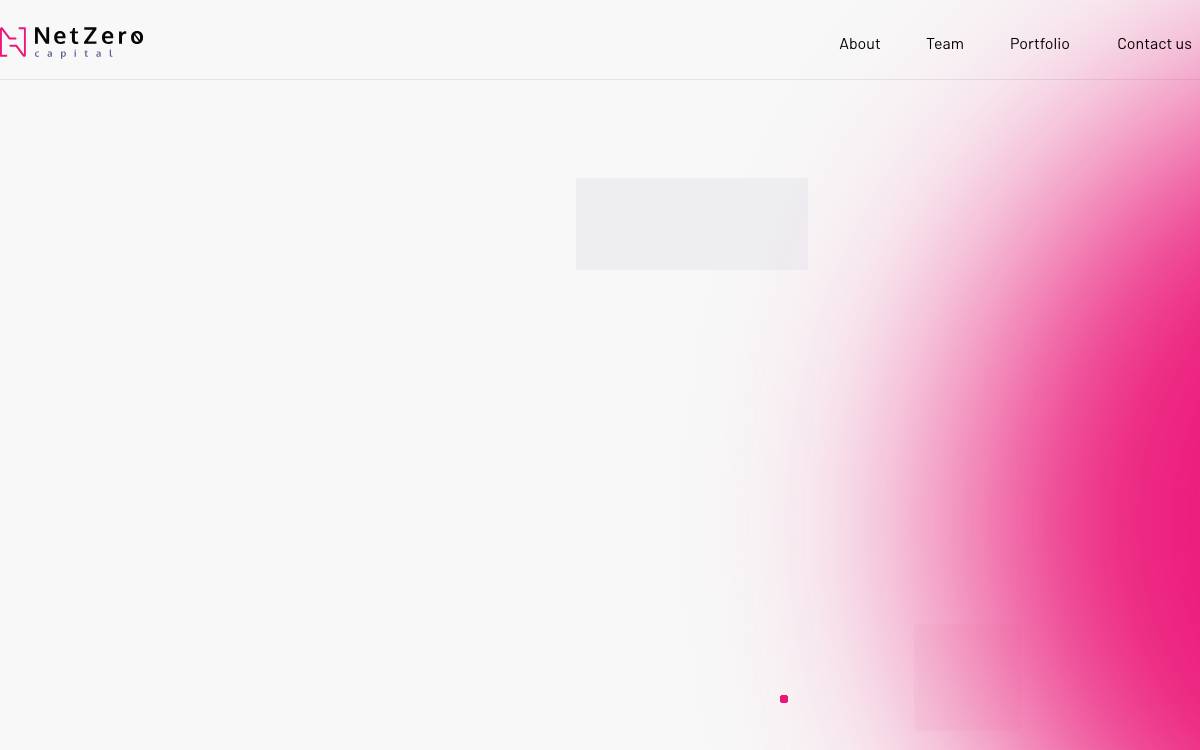Select the Contact us link
The width and height of the screenshot is (1200, 750).
pos(1154,44)
